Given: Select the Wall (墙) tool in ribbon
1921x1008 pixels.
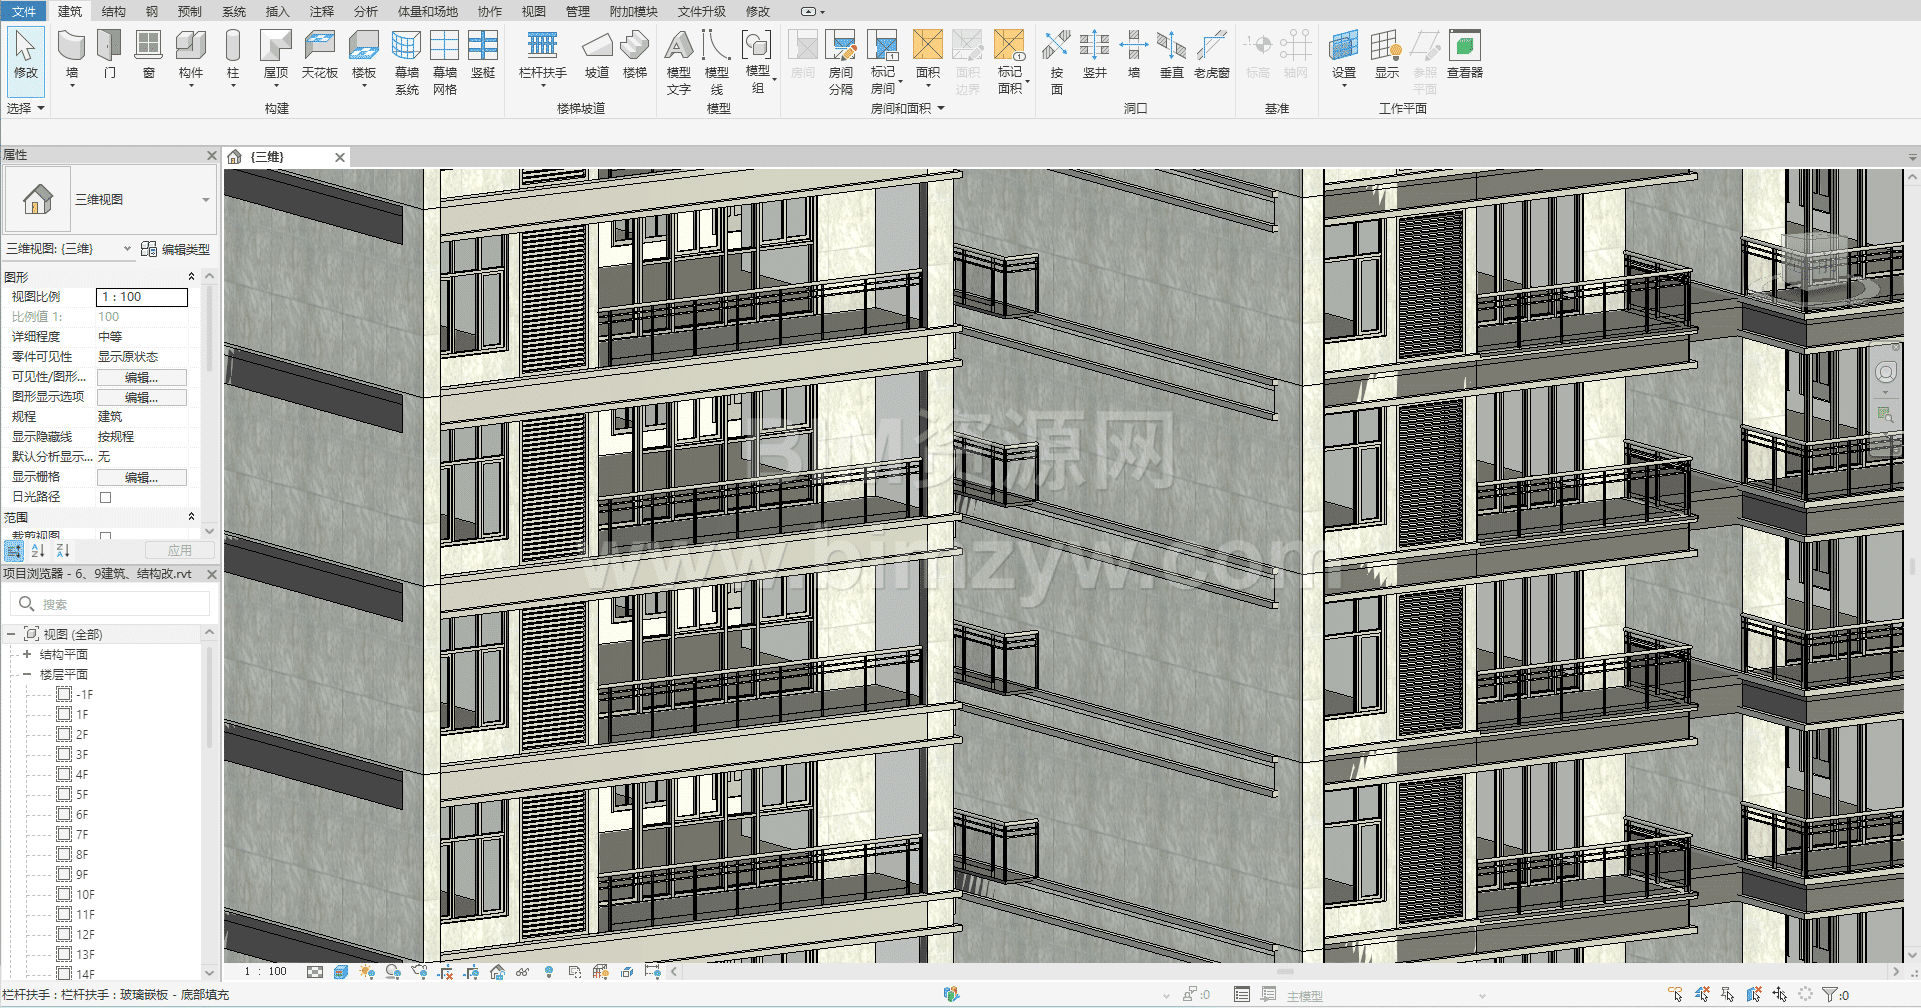Looking at the screenshot, I should [x=71, y=48].
